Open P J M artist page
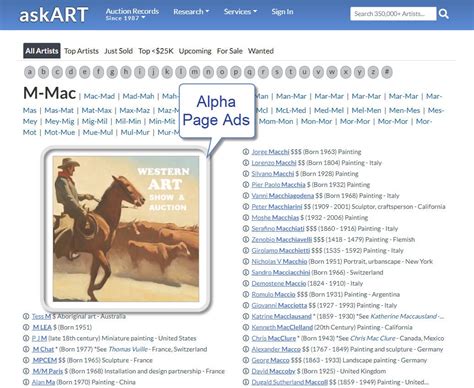The height and width of the screenshot is (388, 474). tap(39, 338)
